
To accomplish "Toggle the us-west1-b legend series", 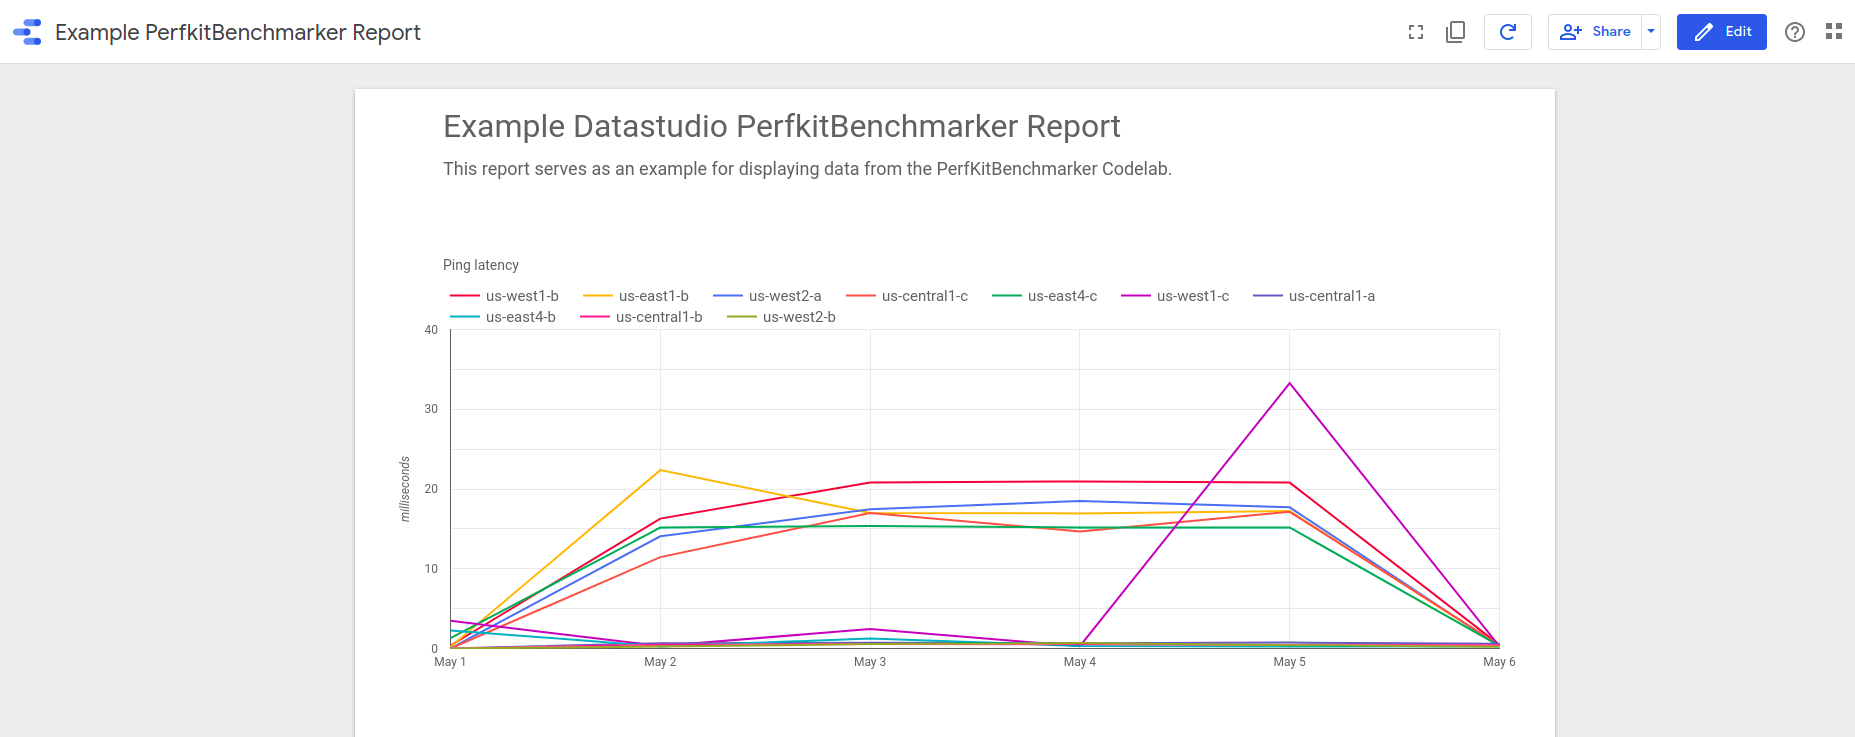I will pos(505,296).
